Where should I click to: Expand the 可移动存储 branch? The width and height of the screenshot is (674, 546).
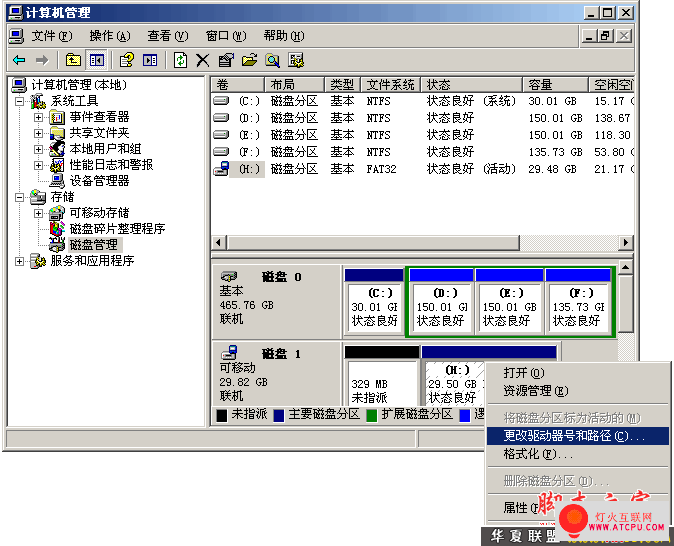point(39,213)
